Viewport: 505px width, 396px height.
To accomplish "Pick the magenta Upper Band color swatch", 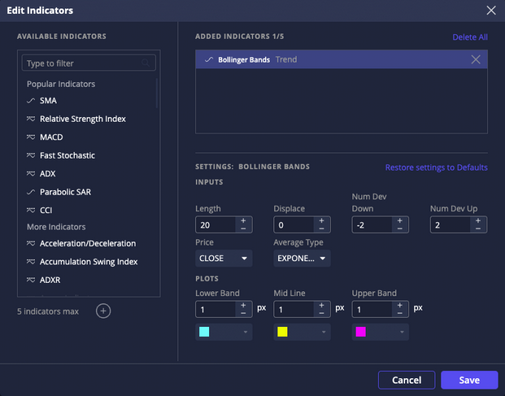I will (x=361, y=332).
